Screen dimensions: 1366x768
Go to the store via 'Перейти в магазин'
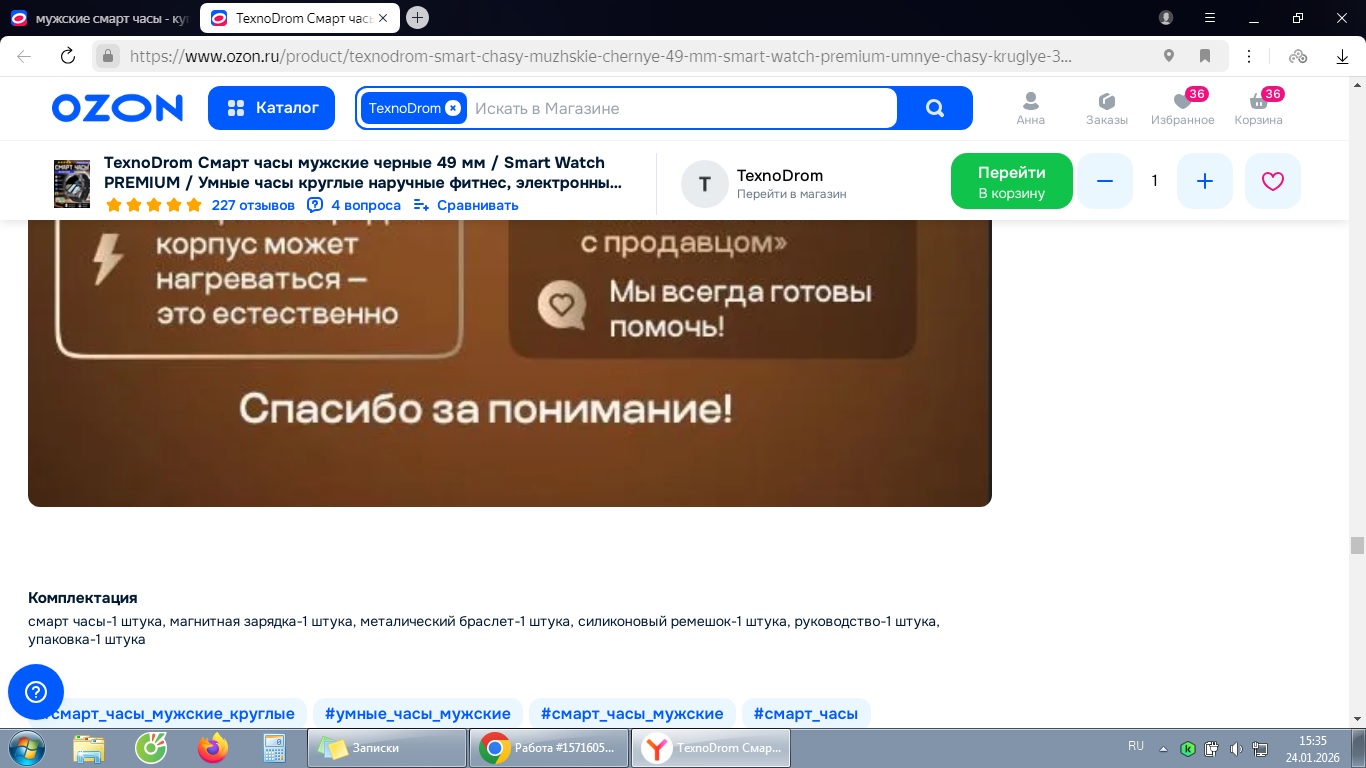792,194
